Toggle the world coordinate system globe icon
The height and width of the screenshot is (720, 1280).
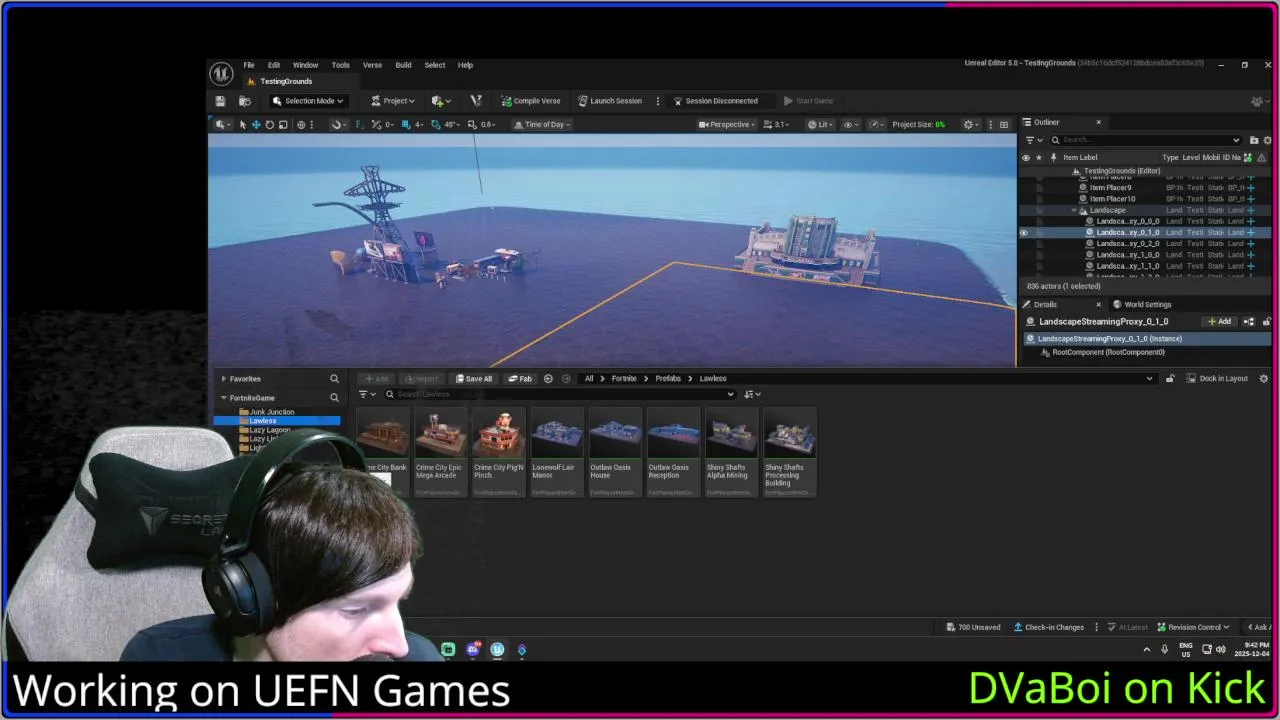pos(301,125)
